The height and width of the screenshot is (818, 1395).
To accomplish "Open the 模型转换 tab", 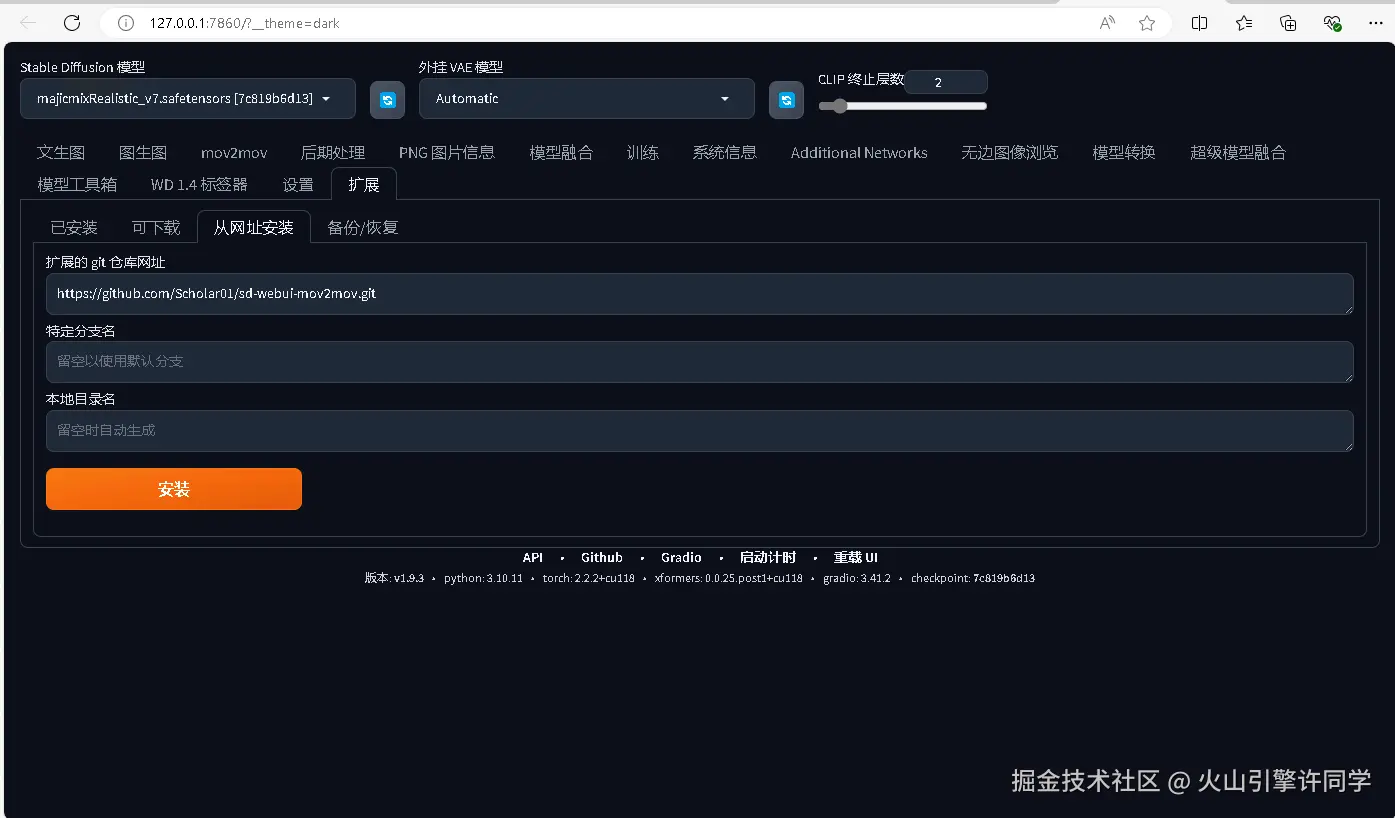I will (x=1124, y=153).
